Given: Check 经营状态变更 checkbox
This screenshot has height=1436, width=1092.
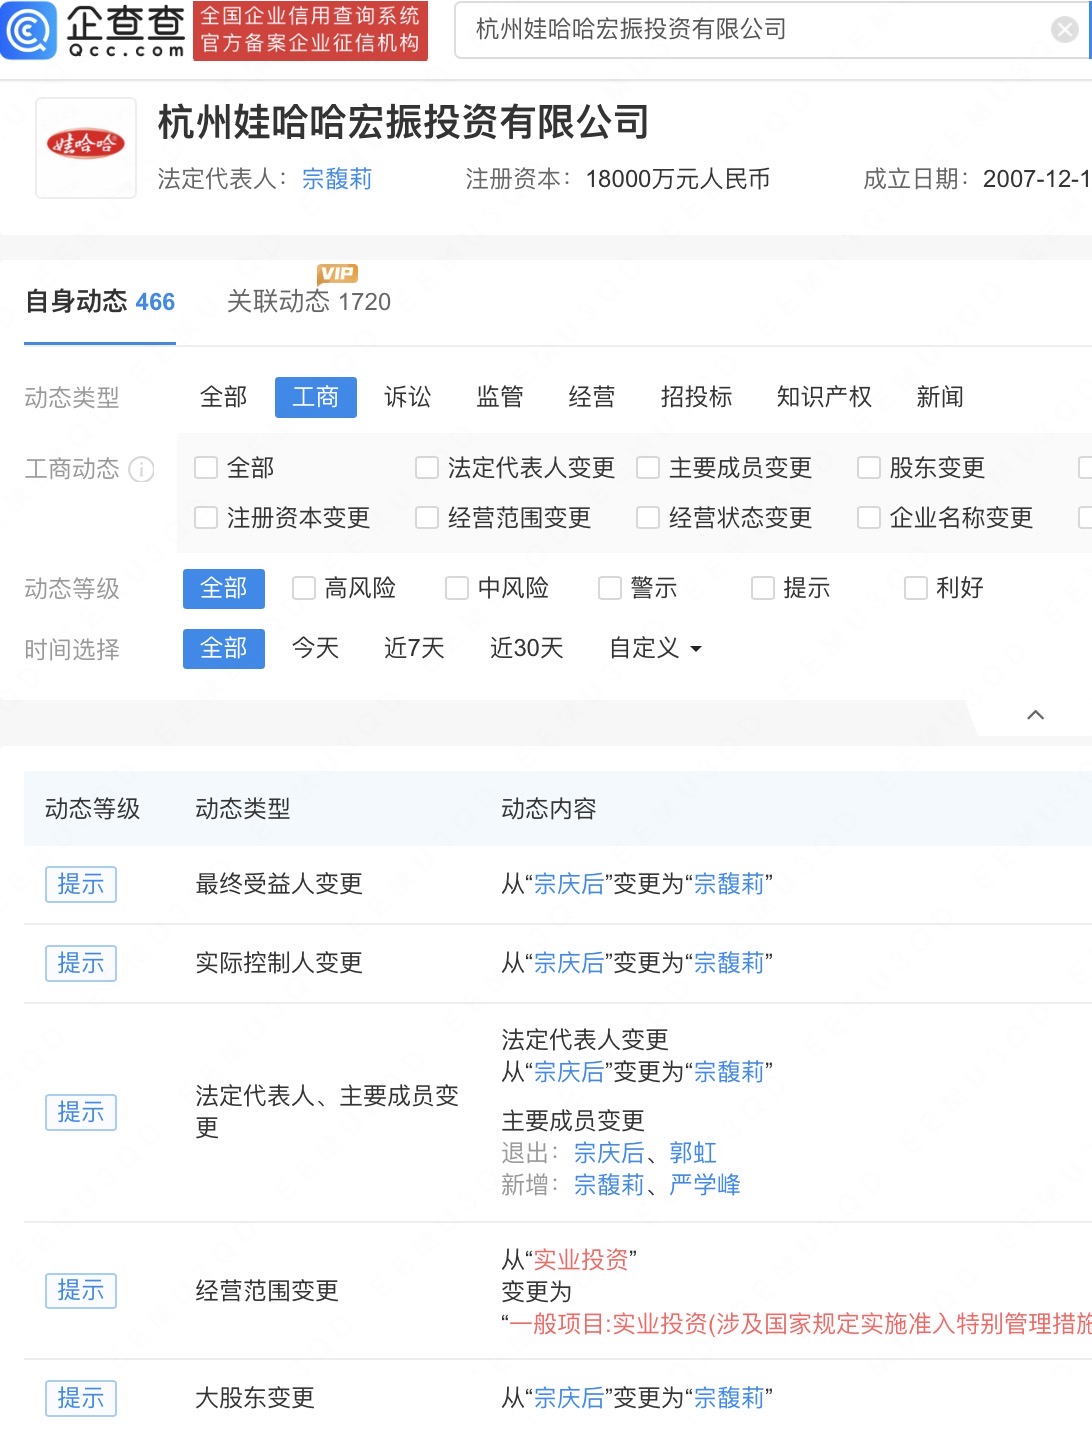Looking at the screenshot, I should pos(648,517).
